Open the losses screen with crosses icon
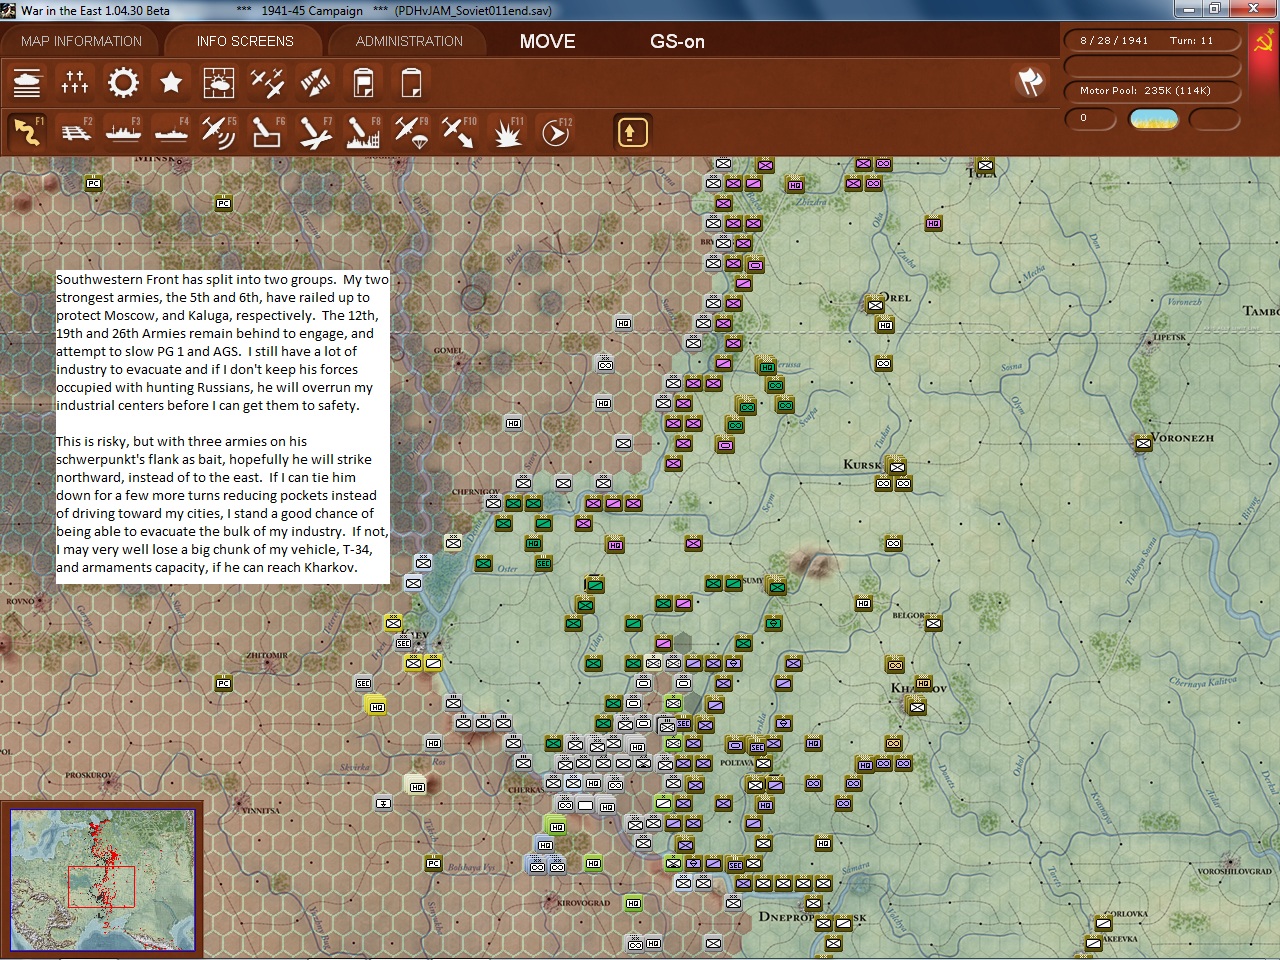This screenshot has width=1280, height=960. 75,82
